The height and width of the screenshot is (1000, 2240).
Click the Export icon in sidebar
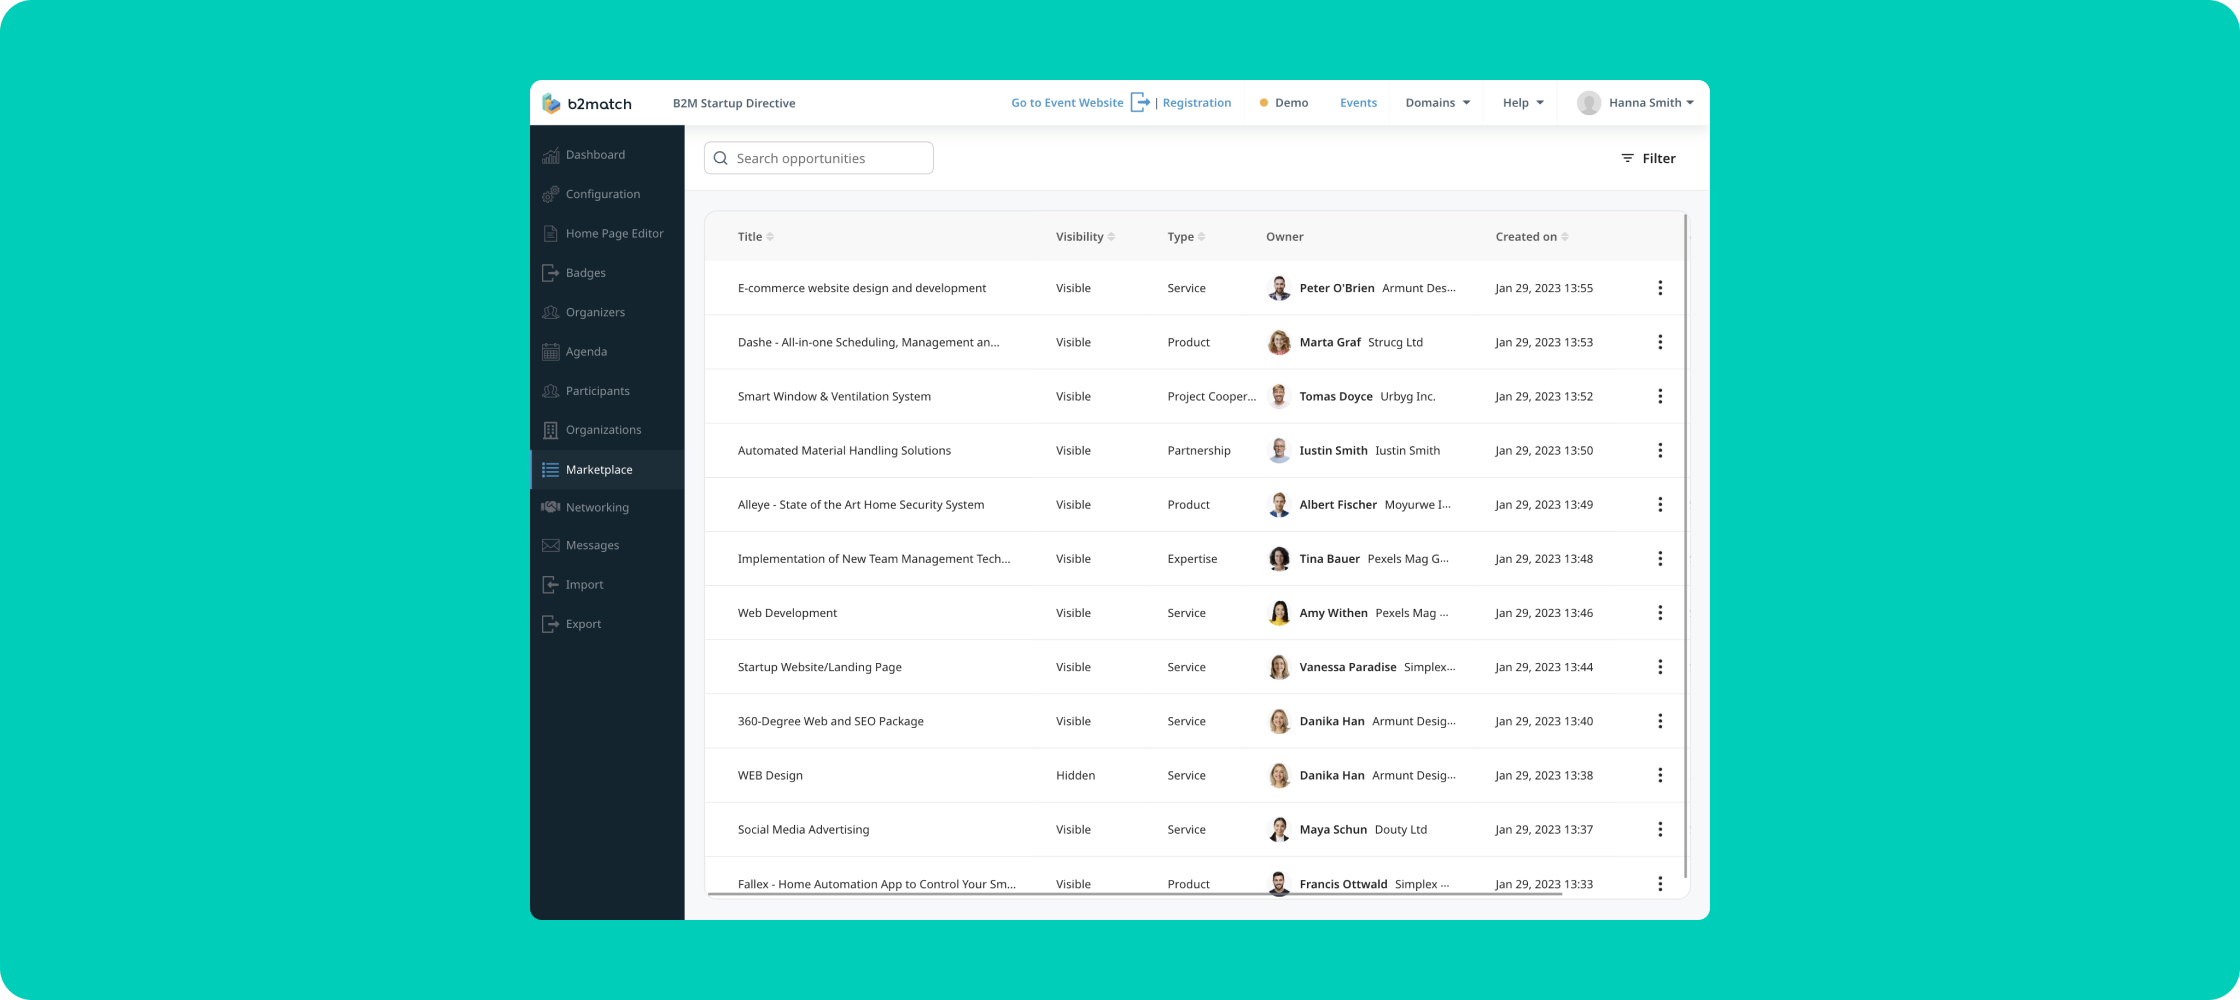pos(550,624)
